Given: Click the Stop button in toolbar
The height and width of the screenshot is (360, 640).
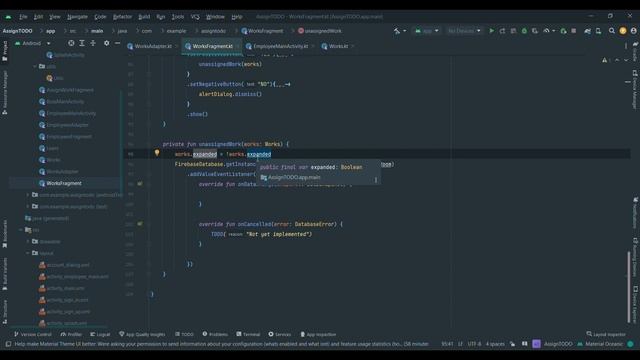Looking at the screenshot, I should (x=573, y=31).
